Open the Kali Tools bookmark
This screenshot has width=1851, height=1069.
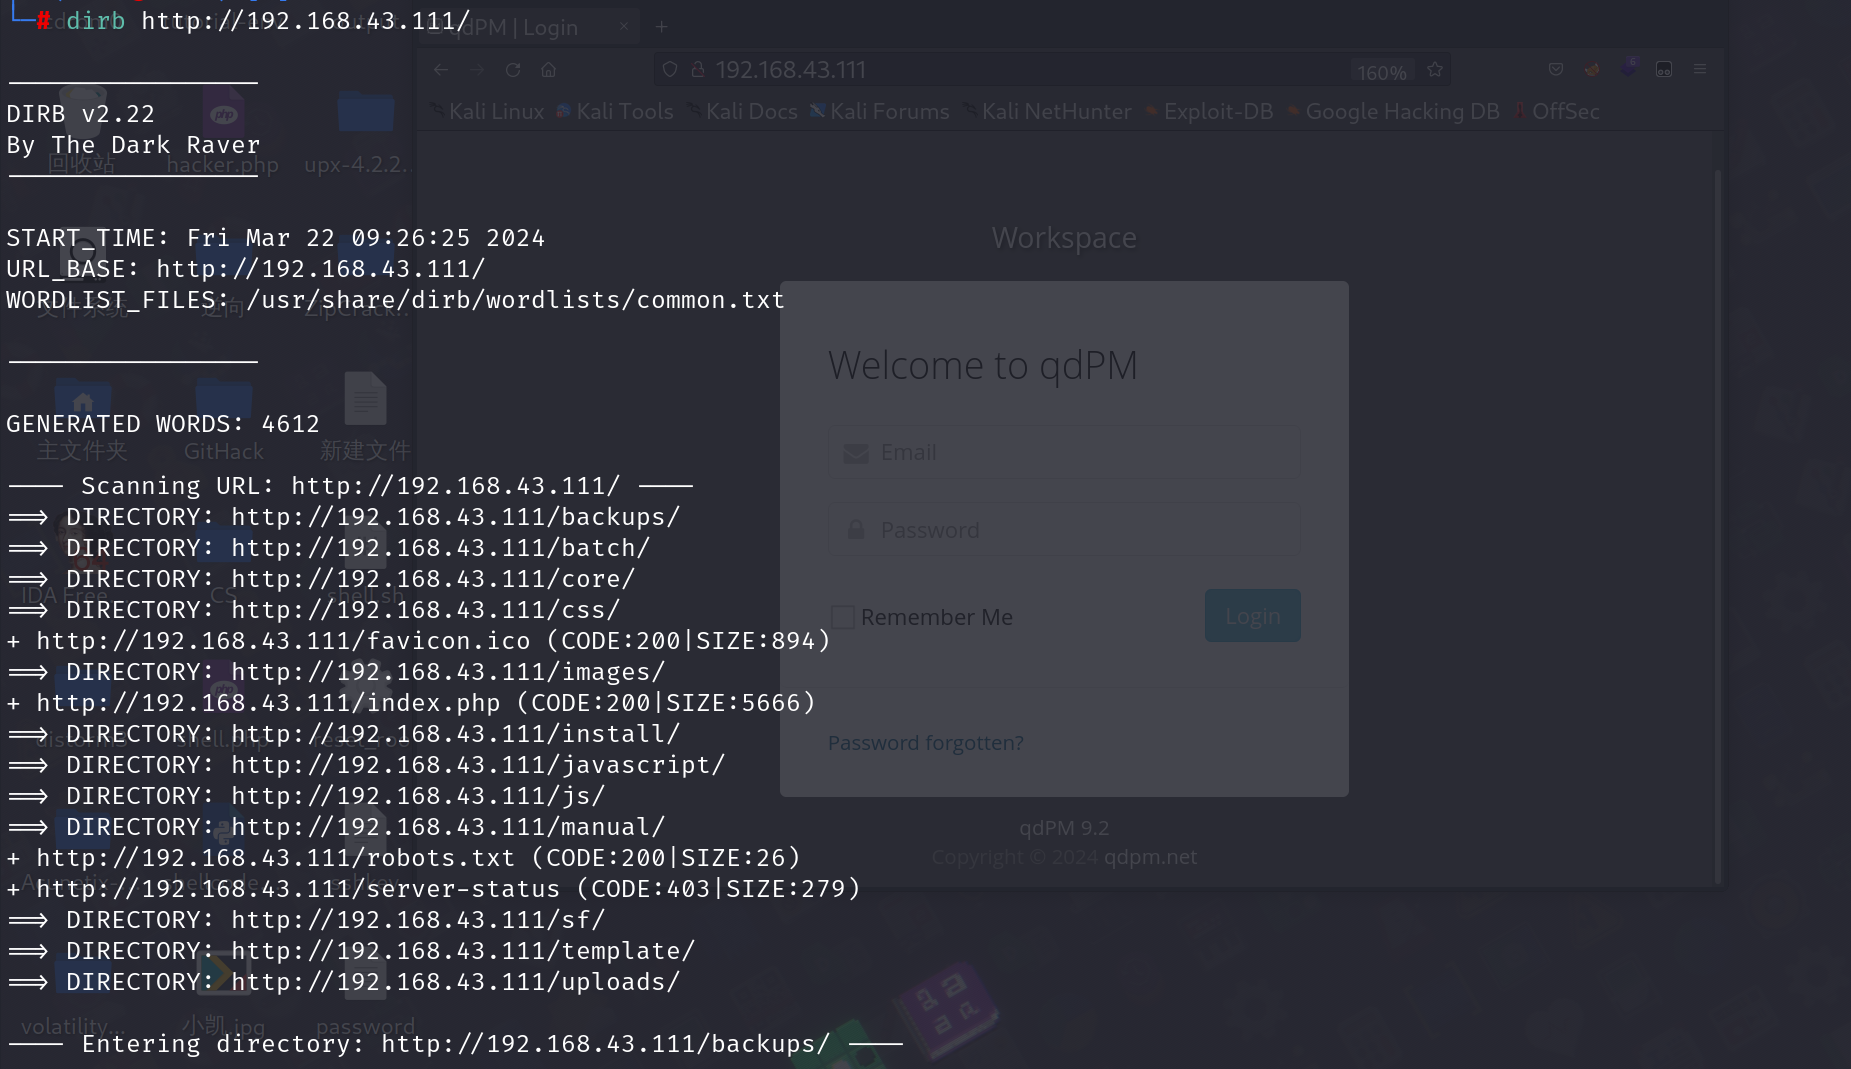pos(615,112)
